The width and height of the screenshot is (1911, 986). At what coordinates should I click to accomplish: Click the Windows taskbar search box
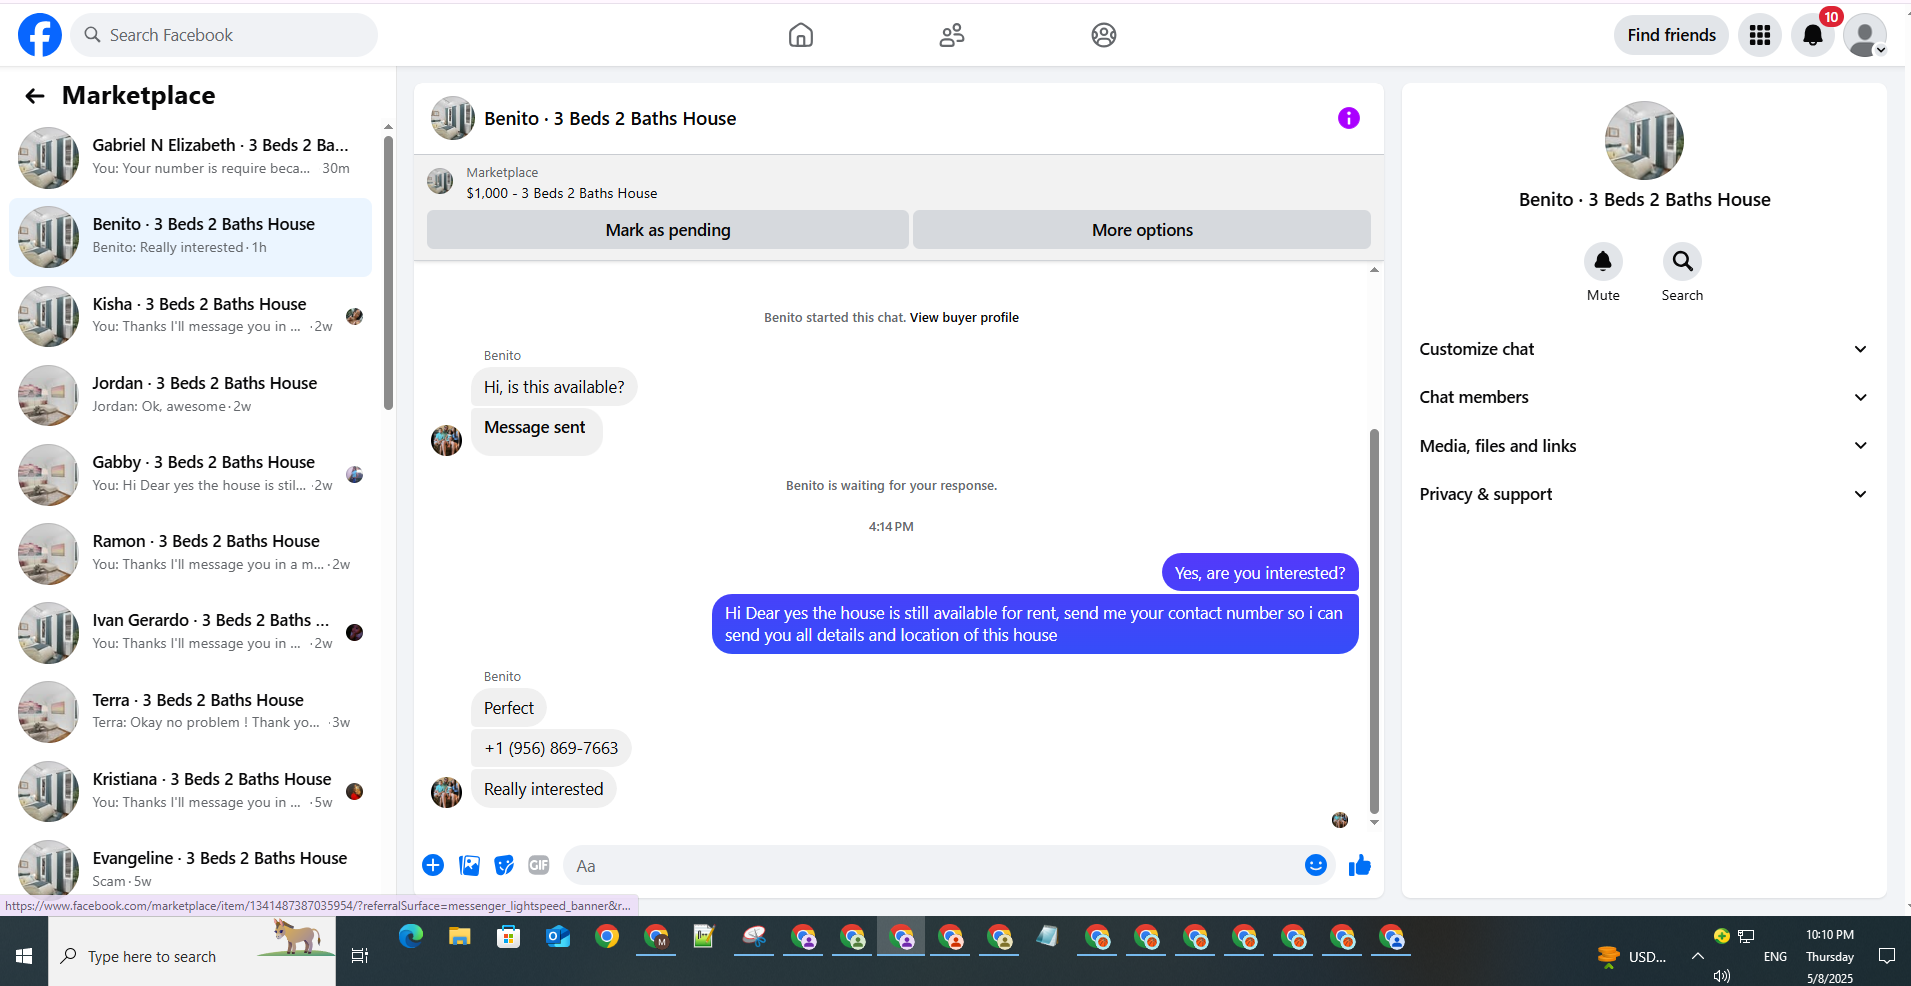click(192, 956)
